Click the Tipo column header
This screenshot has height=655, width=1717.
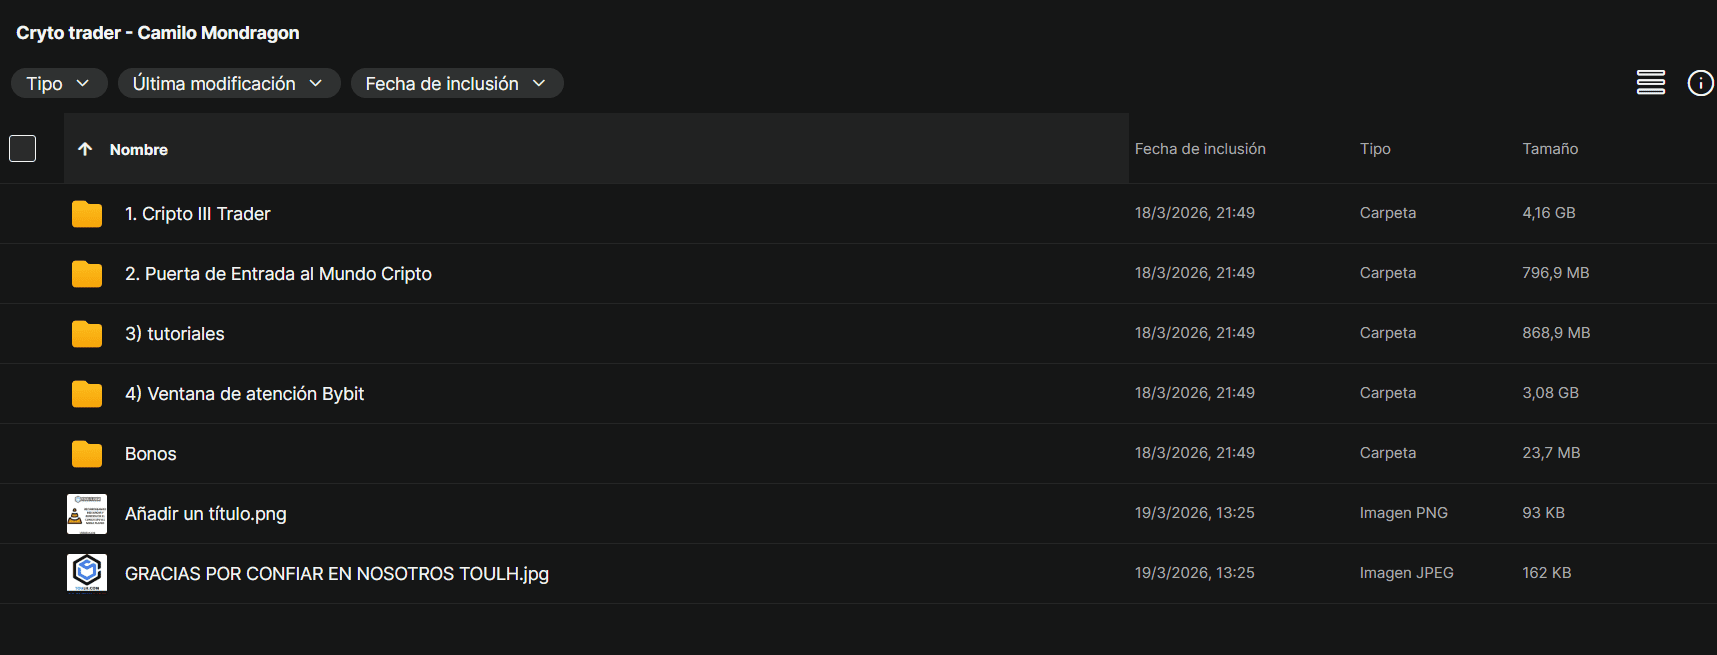coord(1375,149)
